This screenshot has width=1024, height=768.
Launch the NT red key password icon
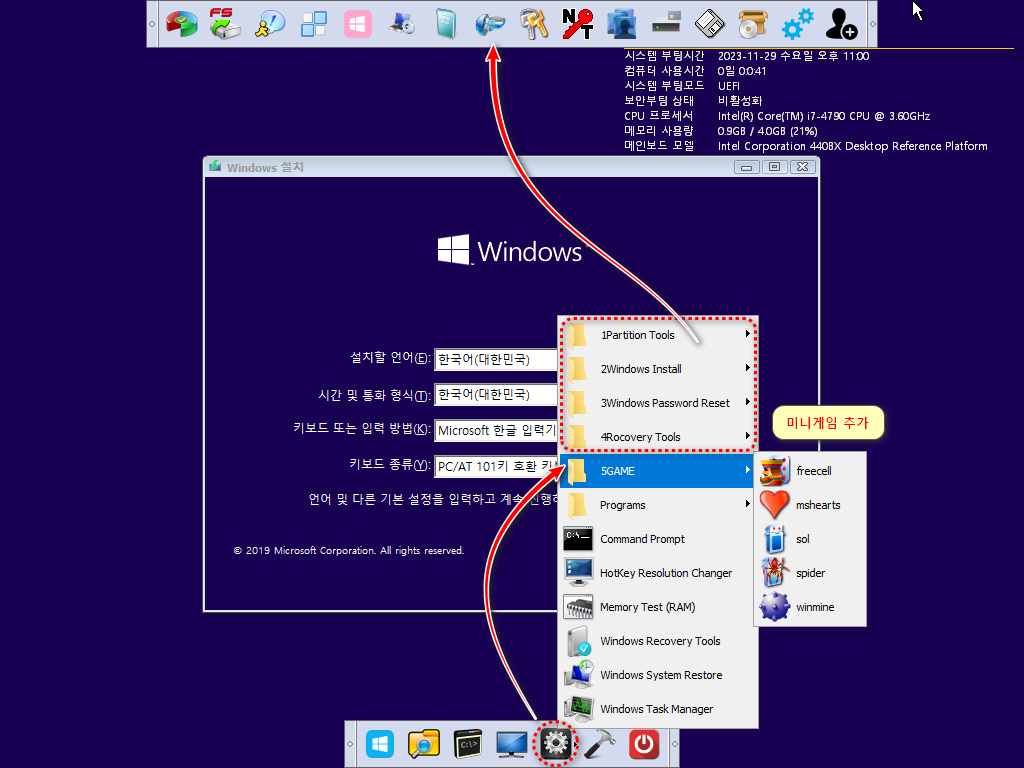pos(578,24)
